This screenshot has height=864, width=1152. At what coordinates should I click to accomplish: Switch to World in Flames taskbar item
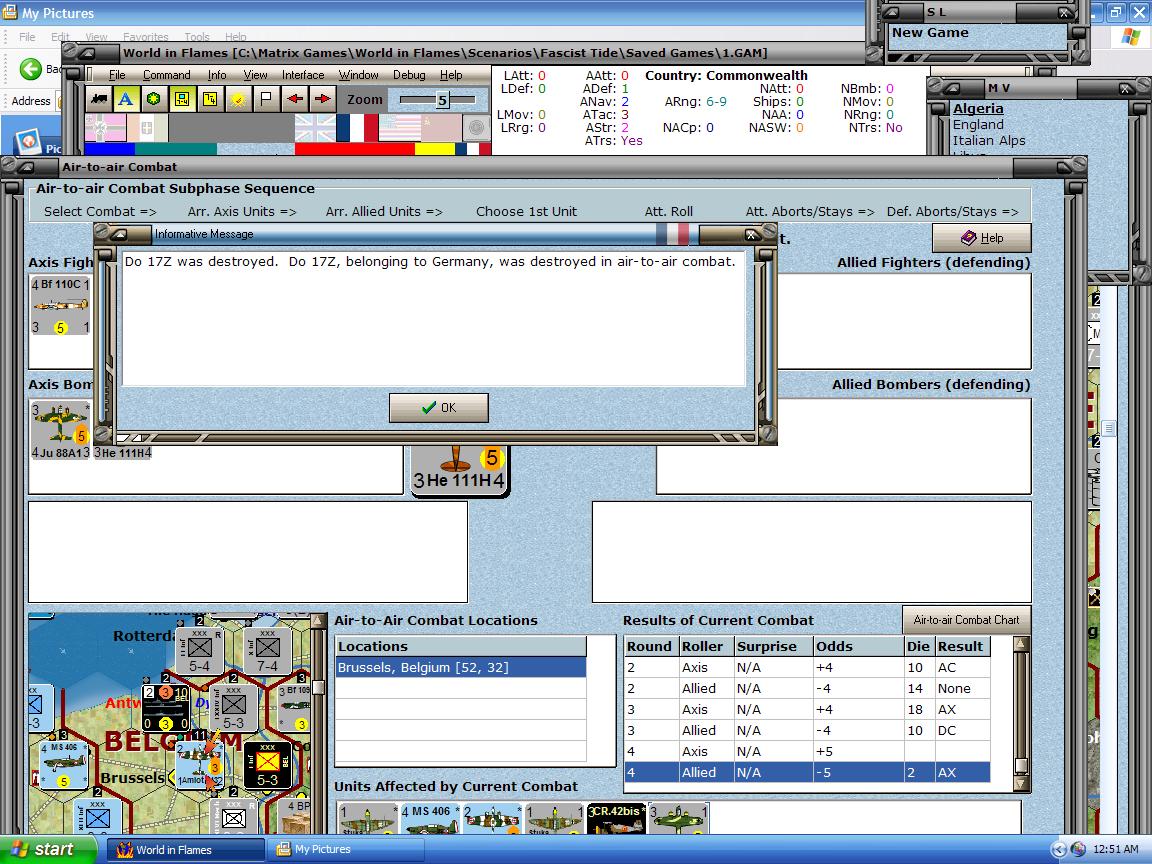coord(186,850)
